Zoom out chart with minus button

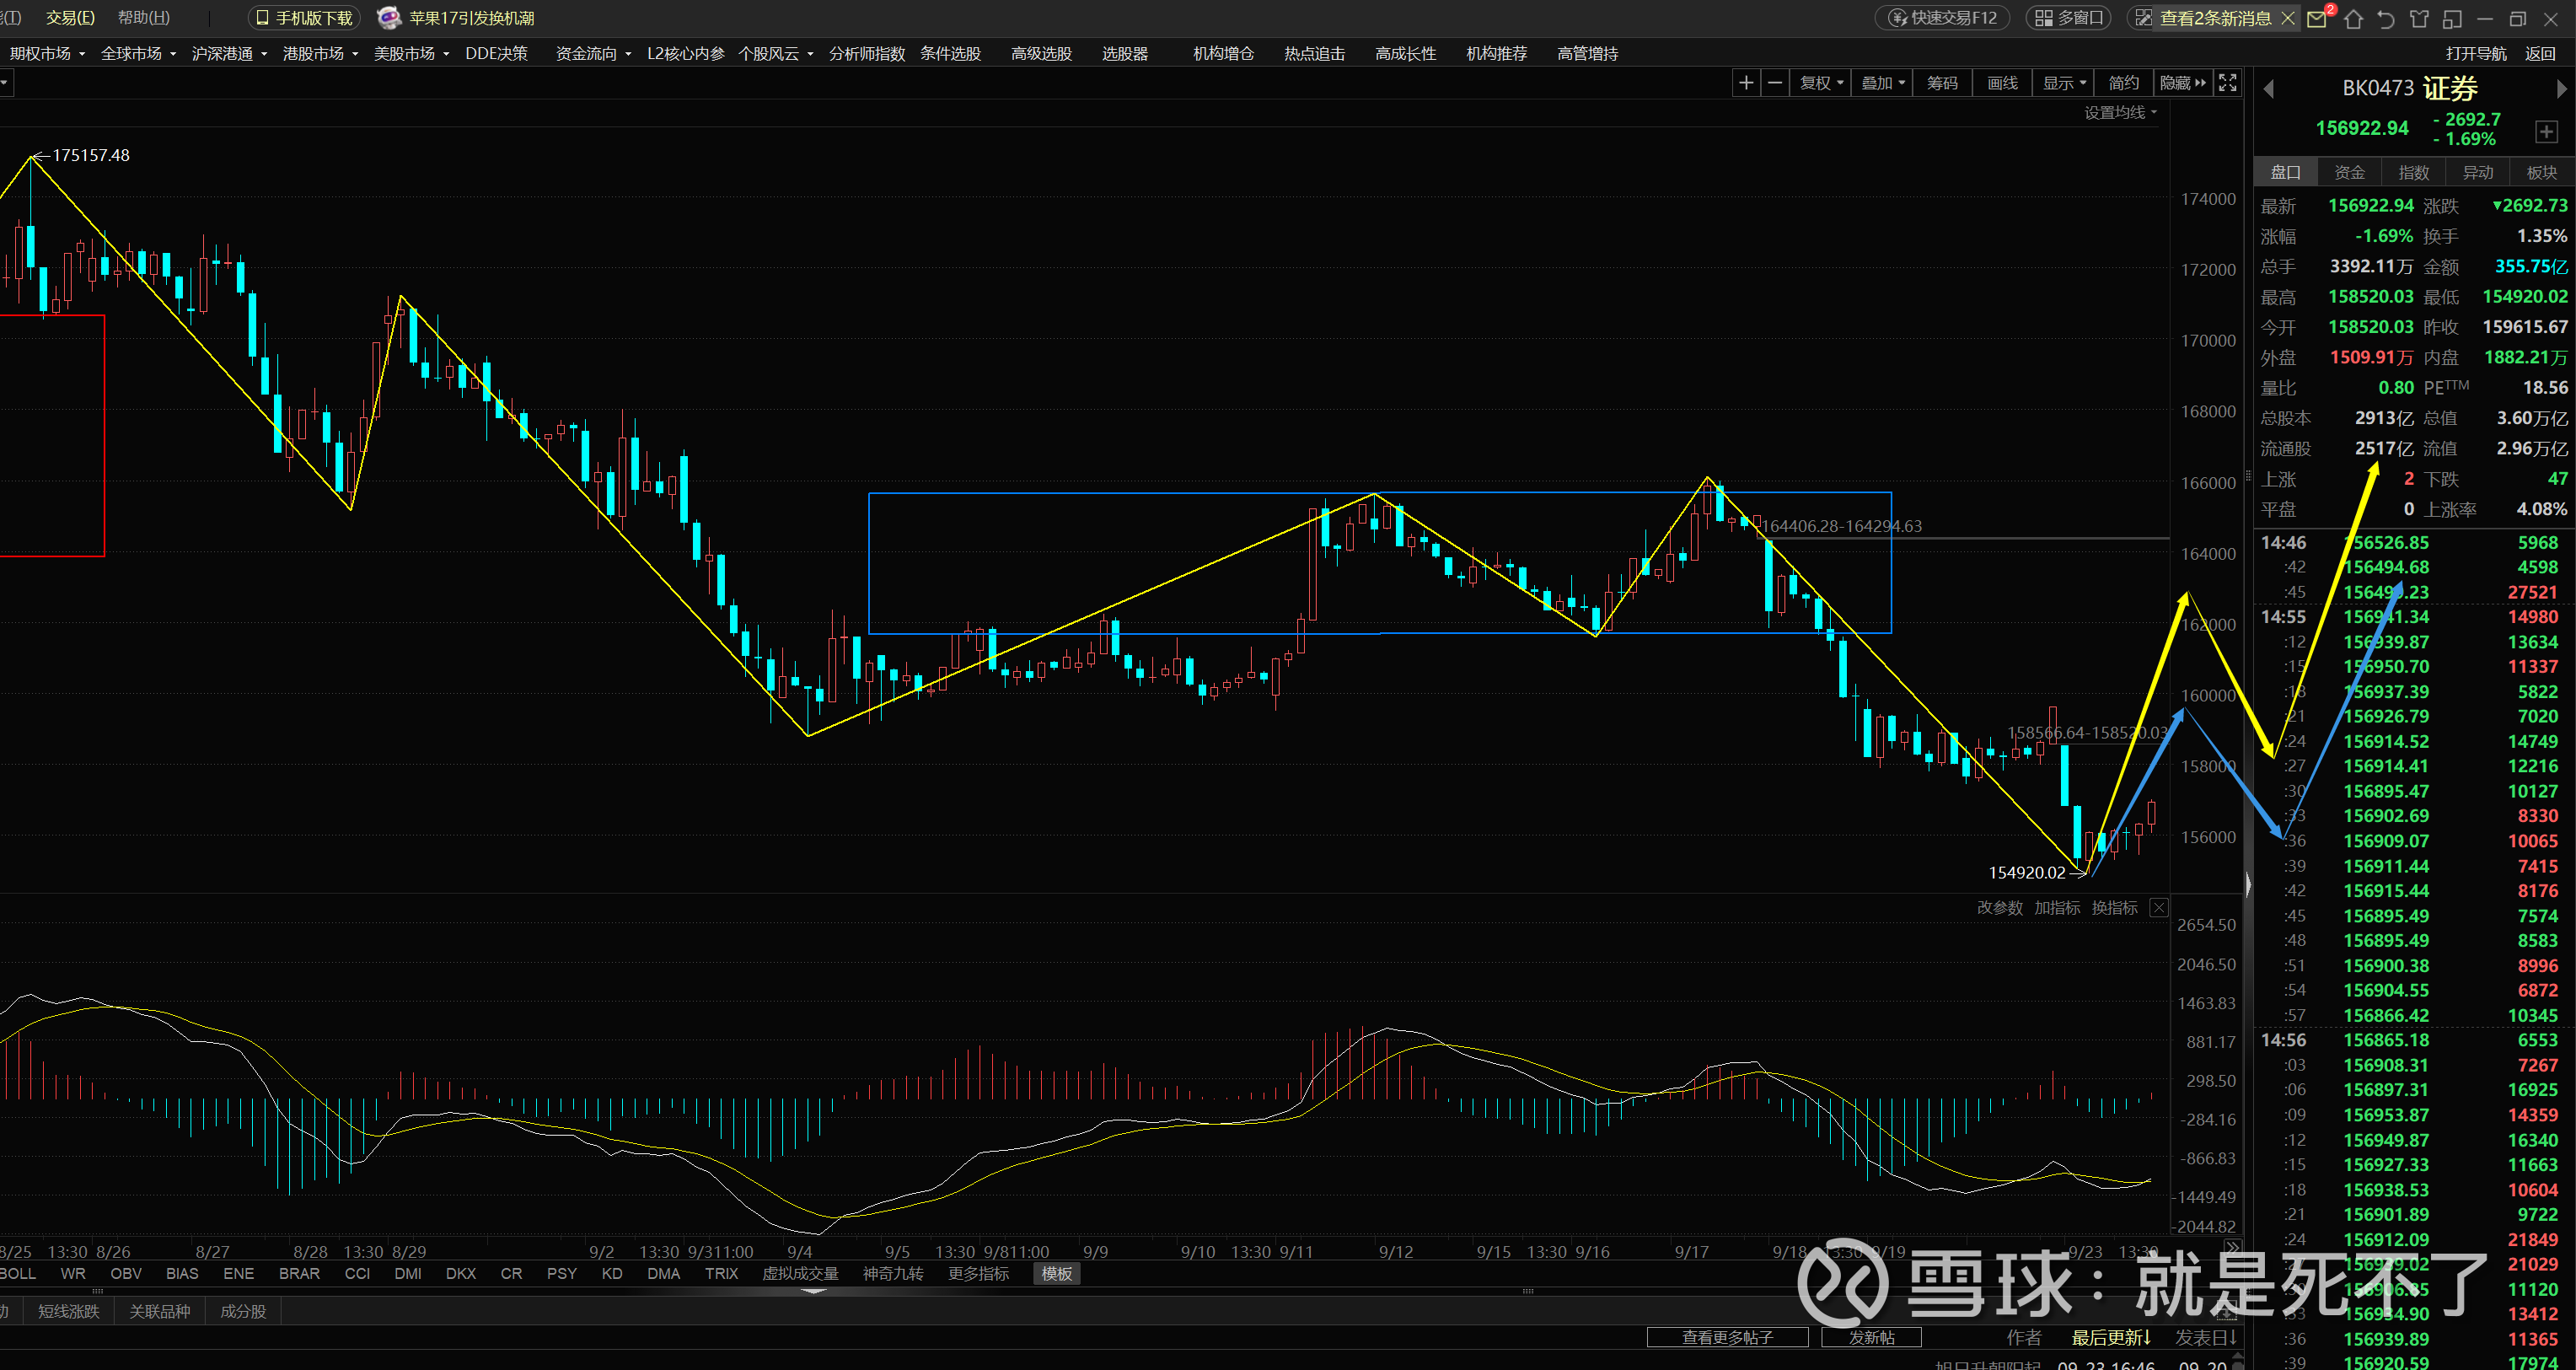point(1775,83)
